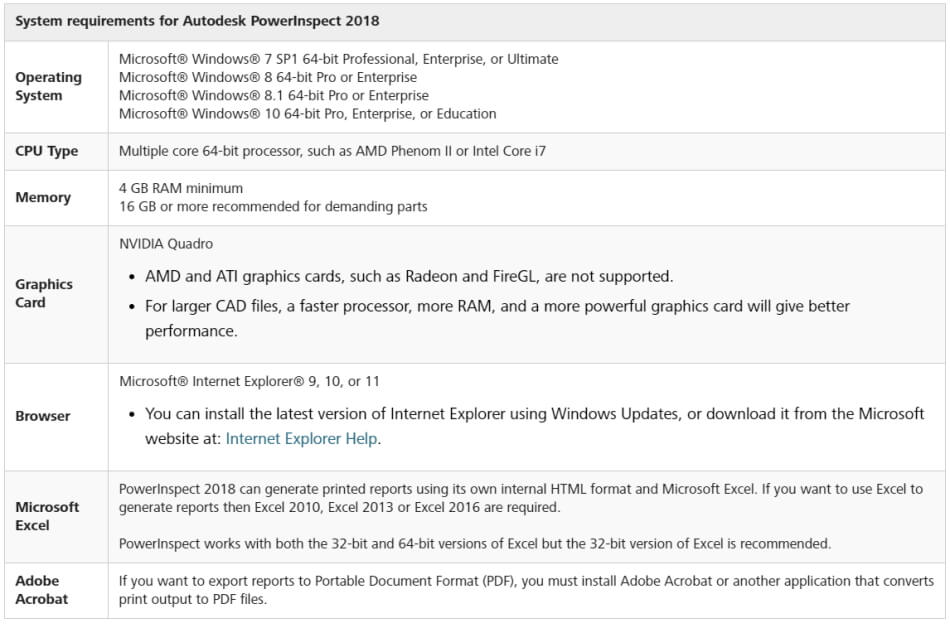Click the CPU Type row label
This screenshot has height=624, width=950.
46,152
